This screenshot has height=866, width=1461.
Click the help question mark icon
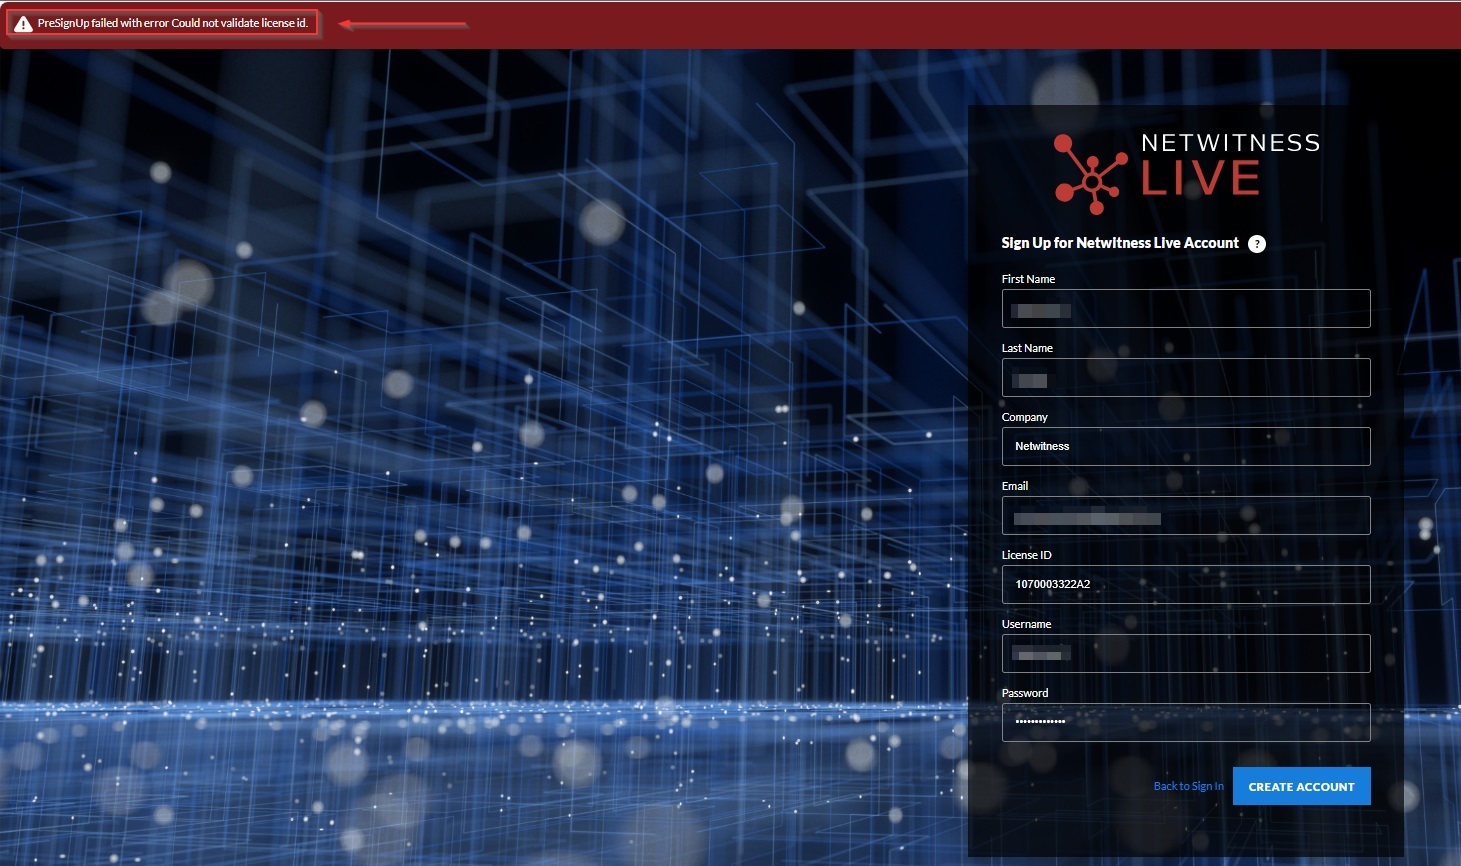tap(1257, 244)
